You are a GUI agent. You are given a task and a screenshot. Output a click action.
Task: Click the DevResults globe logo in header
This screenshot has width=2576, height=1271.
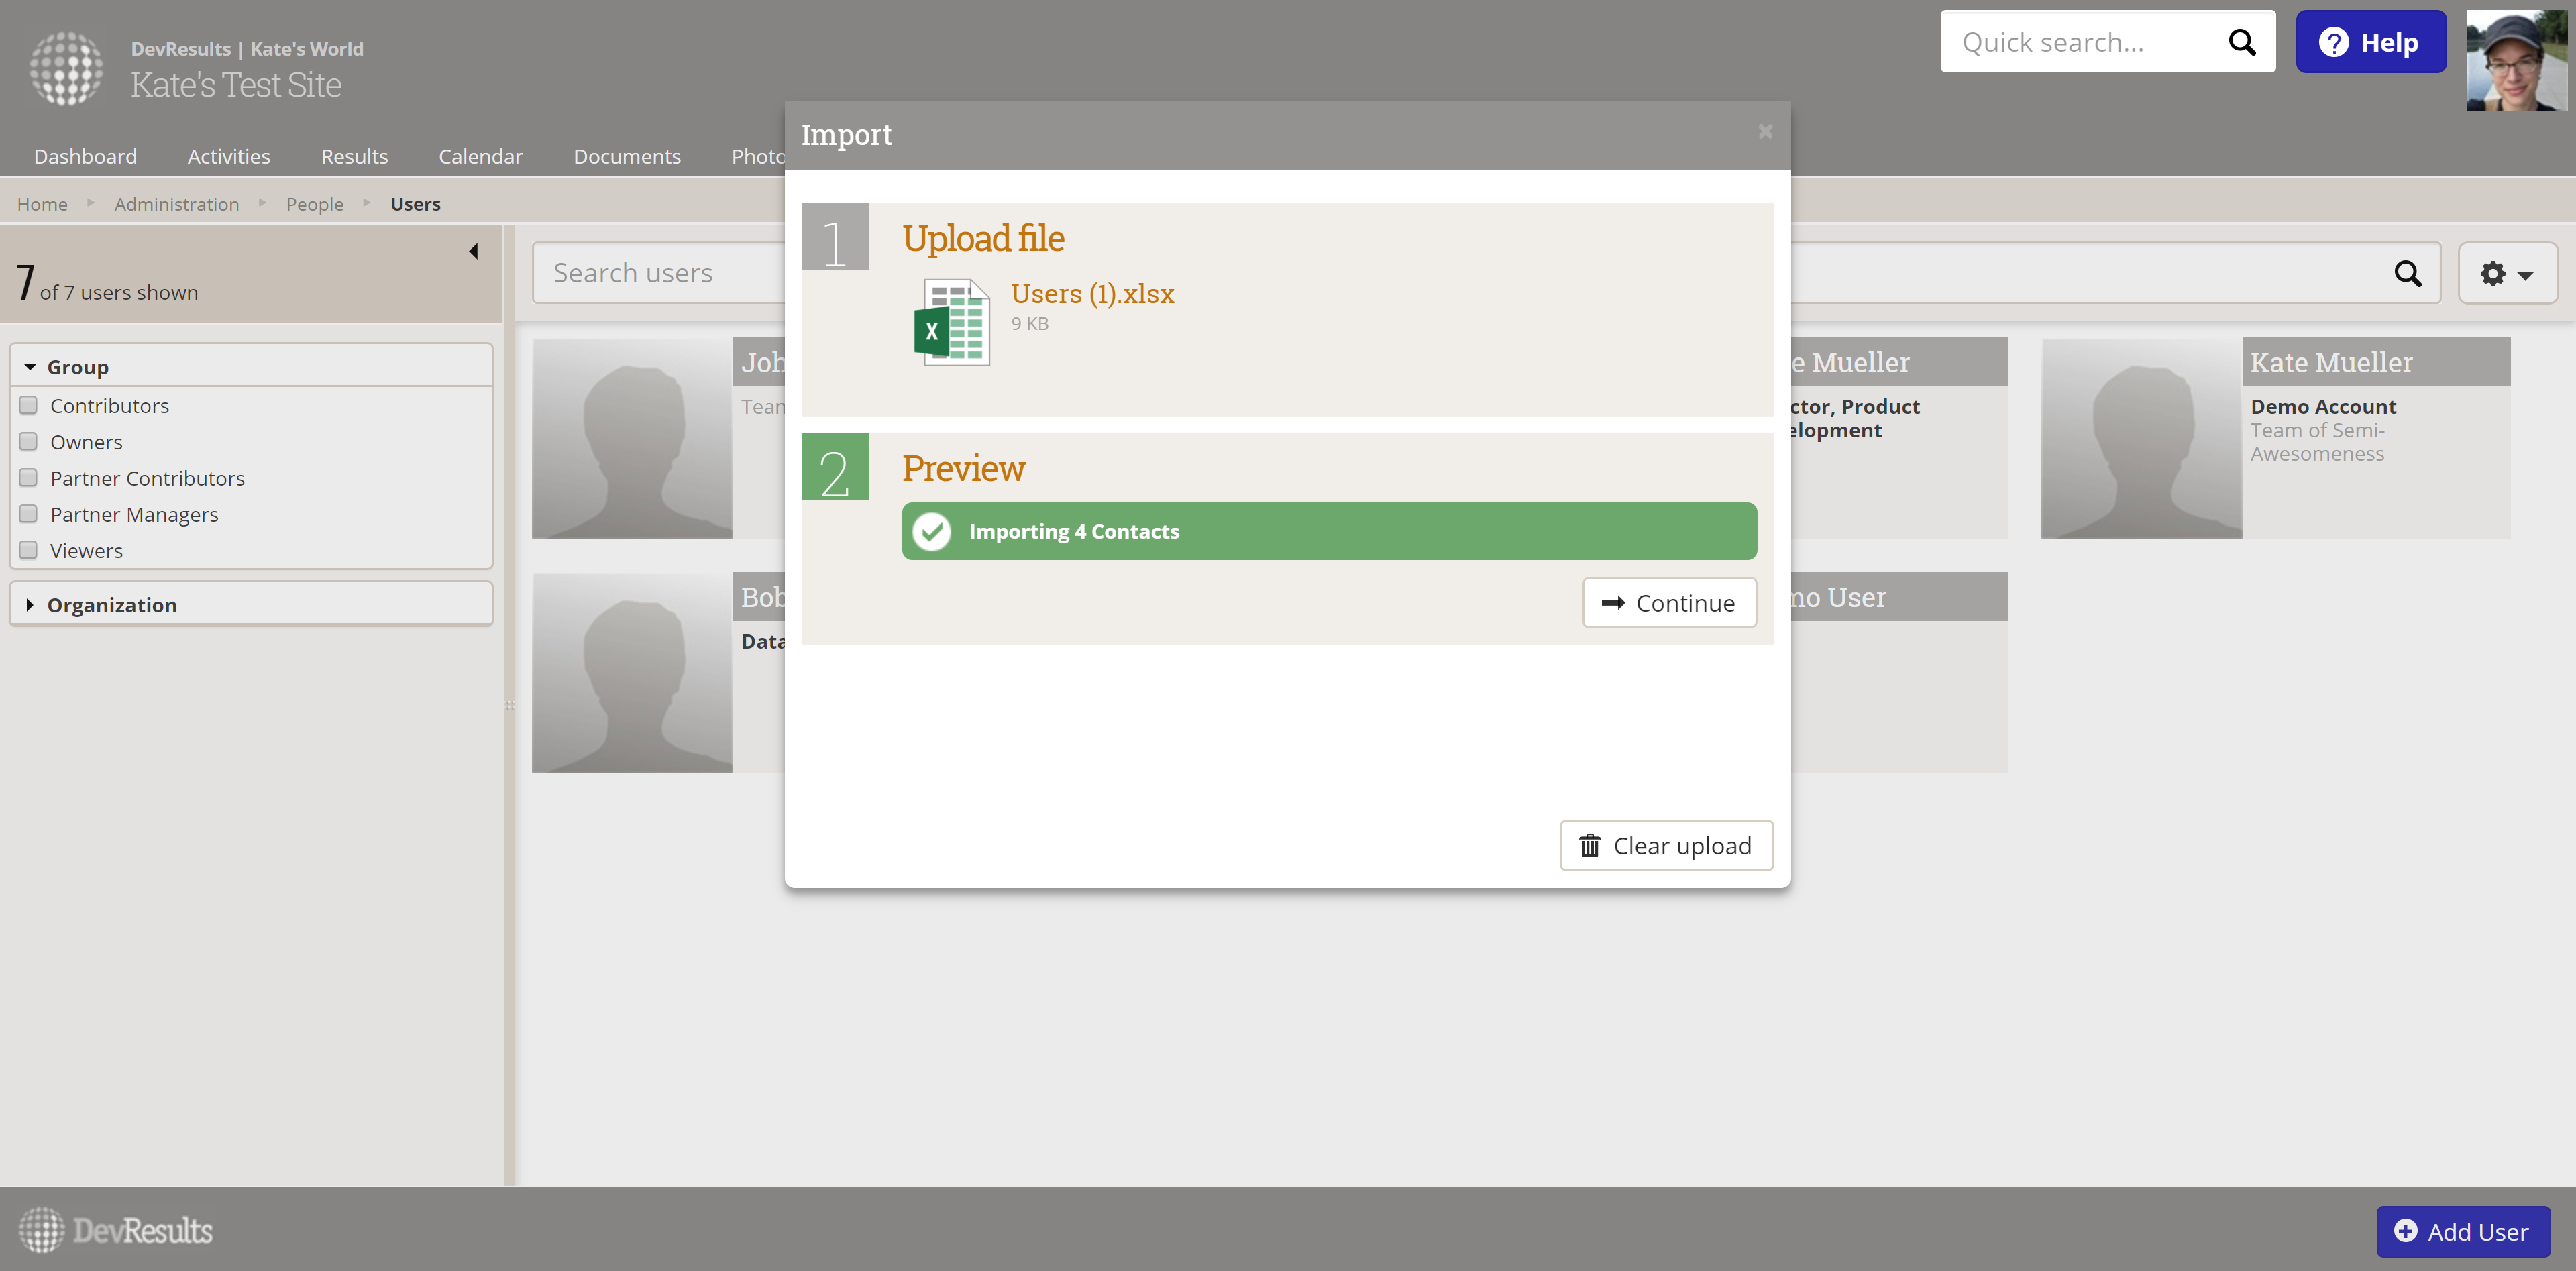point(66,67)
